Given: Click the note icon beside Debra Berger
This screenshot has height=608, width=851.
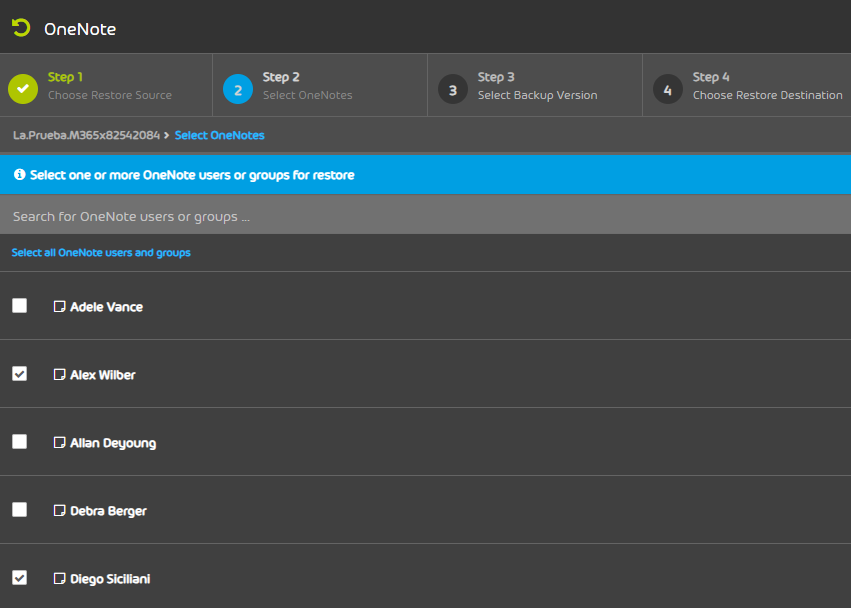Looking at the screenshot, I should coord(59,511).
